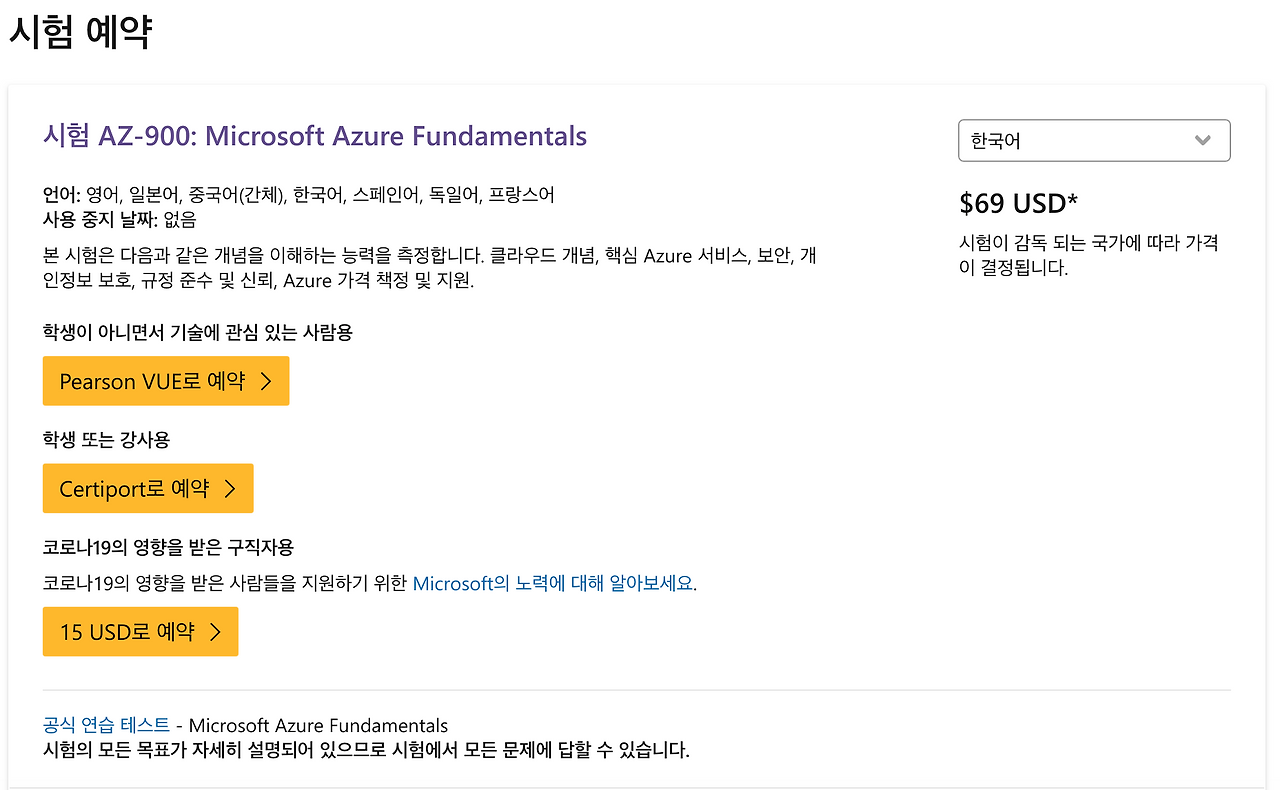Viewport: 1280px width, 790px height.
Task: Follow the Microsoft의 노력에 대해 알아보세요 link
Action: coord(553,583)
